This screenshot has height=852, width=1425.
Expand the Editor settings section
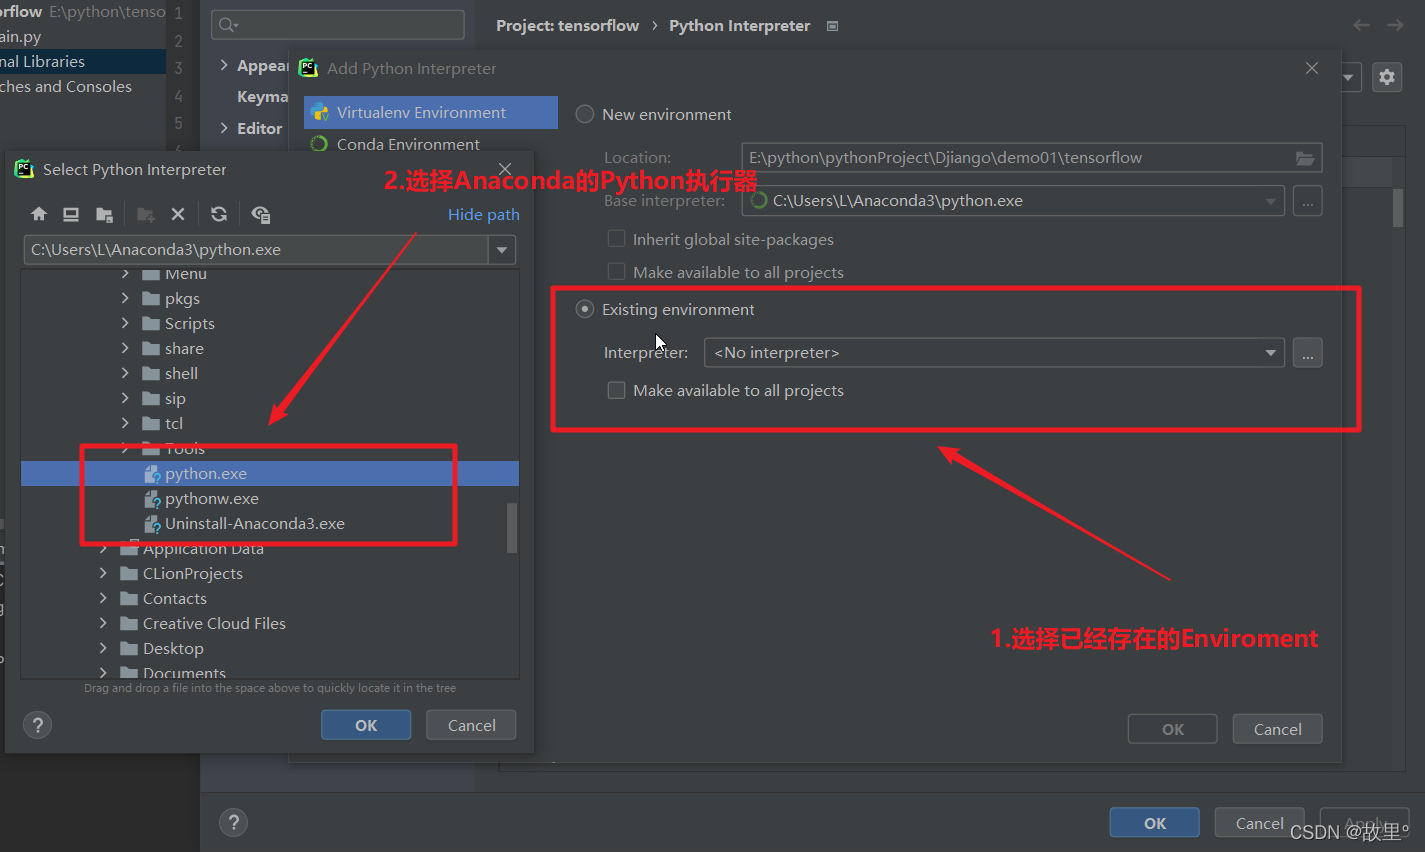point(224,128)
